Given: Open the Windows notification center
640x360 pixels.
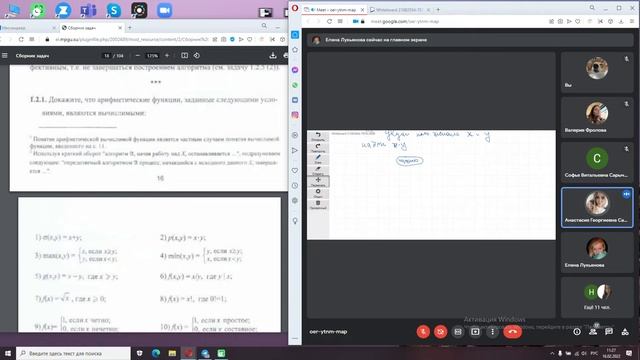Looking at the screenshot, I should (x=629, y=353).
